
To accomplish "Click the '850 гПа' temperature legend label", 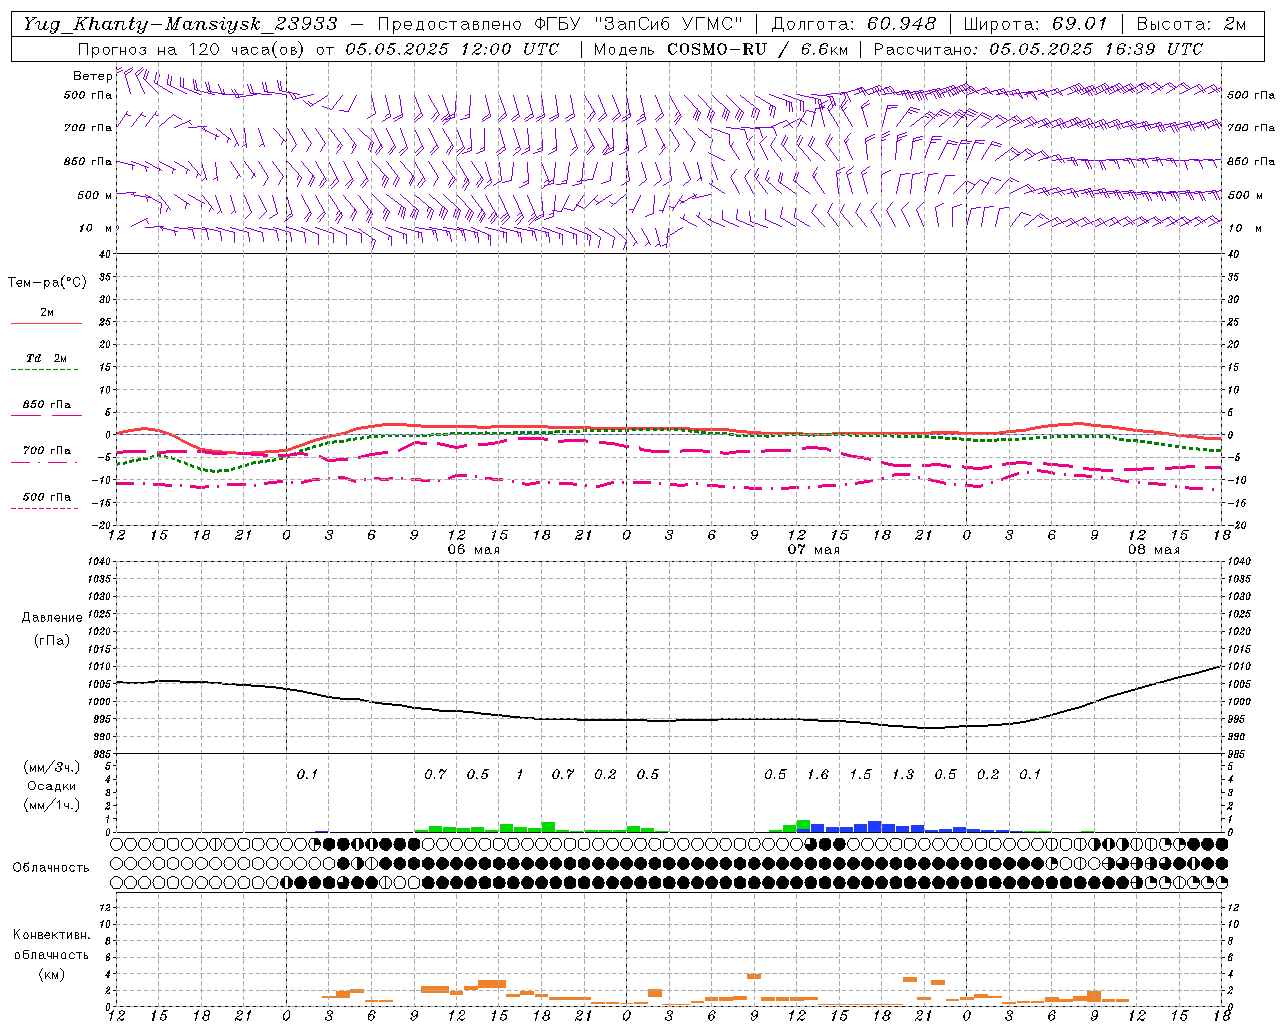I will point(47,405).
